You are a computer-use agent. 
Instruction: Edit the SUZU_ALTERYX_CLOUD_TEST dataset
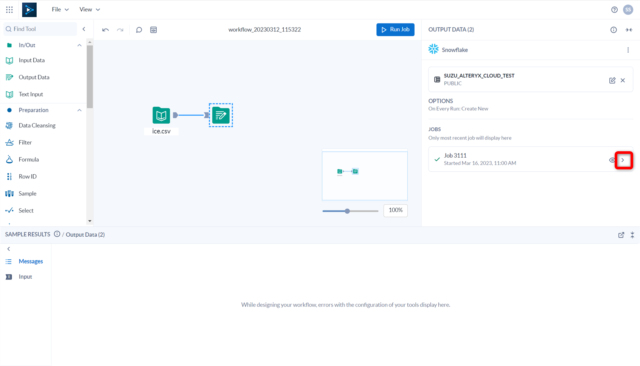tap(612, 80)
